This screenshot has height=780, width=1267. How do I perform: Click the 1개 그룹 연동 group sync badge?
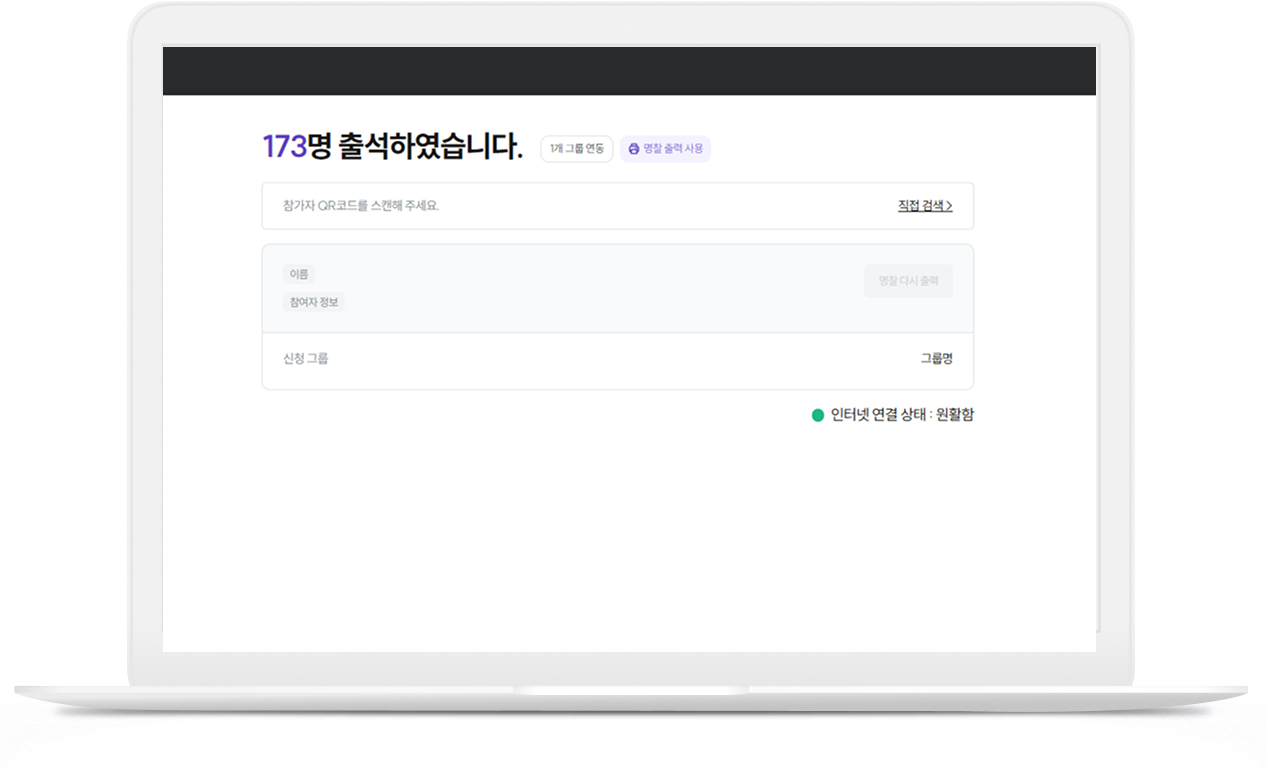(x=576, y=148)
